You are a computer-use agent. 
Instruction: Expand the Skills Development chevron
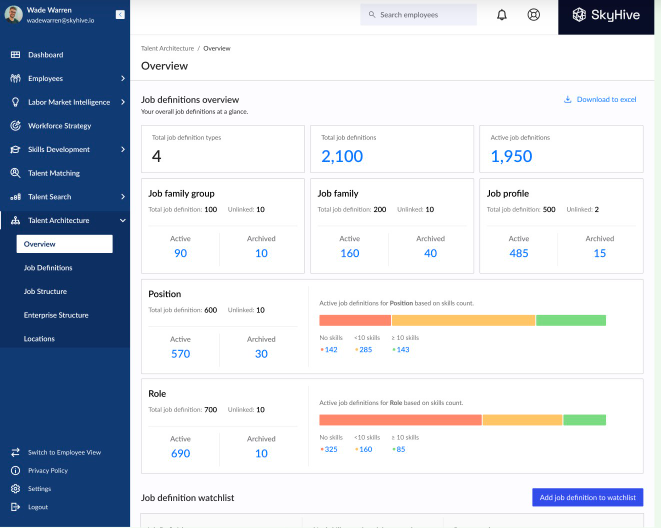(x=122, y=149)
